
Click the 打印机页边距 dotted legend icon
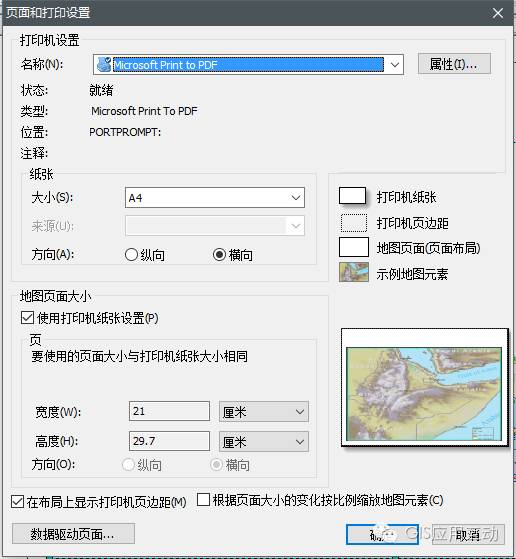pos(354,223)
